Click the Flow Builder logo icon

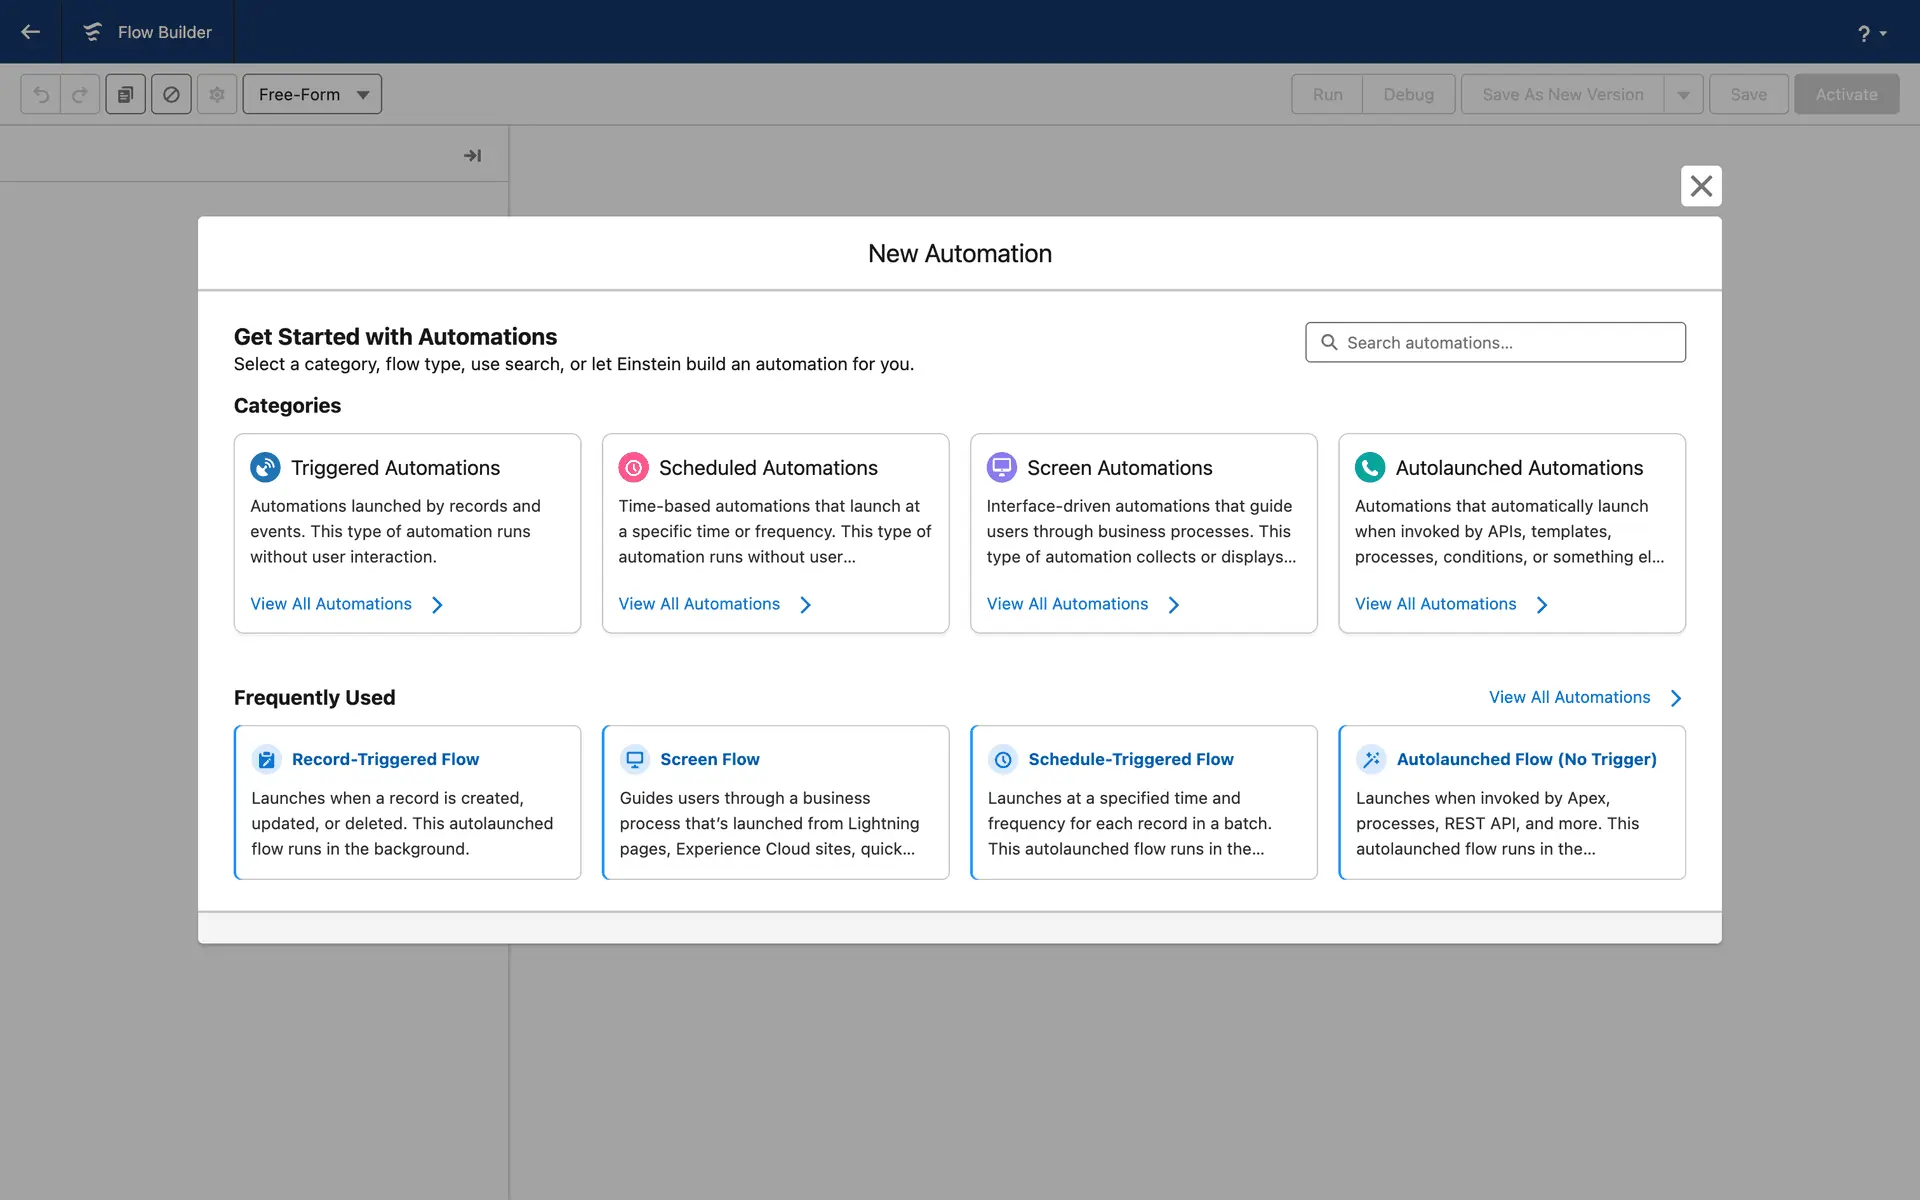[x=92, y=32]
